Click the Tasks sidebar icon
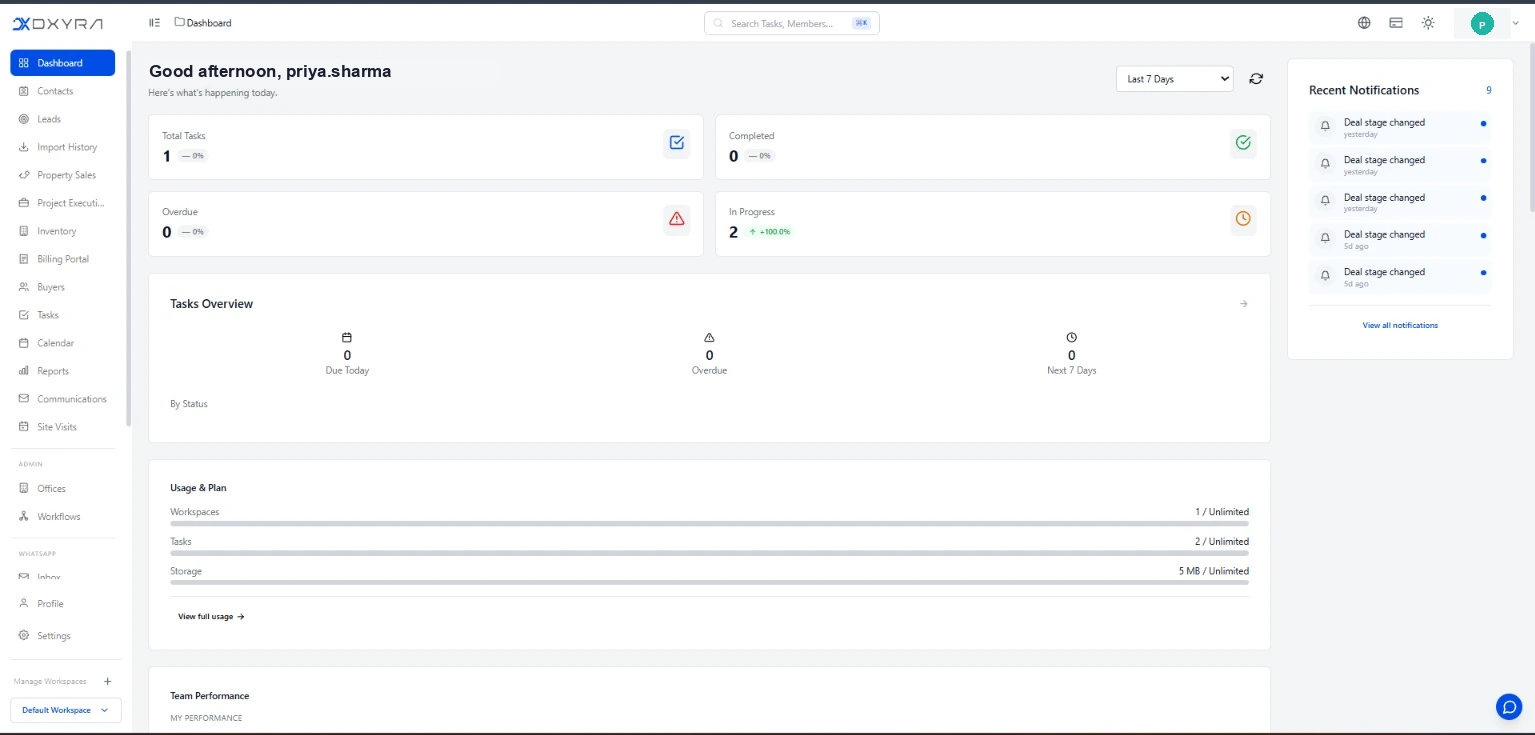Image resolution: width=1535 pixels, height=735 pixels. point(25,315)
